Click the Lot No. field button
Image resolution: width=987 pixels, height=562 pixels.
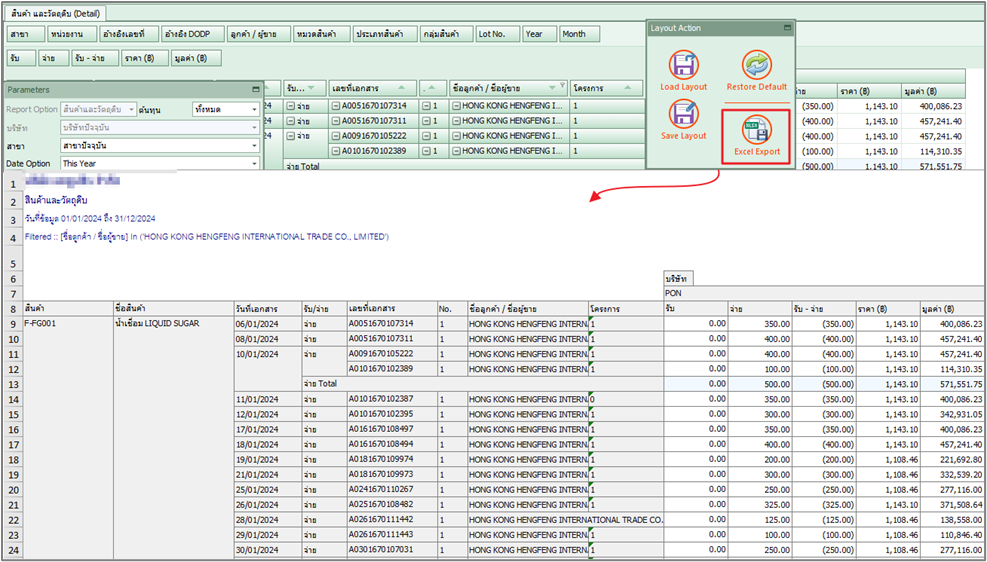(497, 34)
